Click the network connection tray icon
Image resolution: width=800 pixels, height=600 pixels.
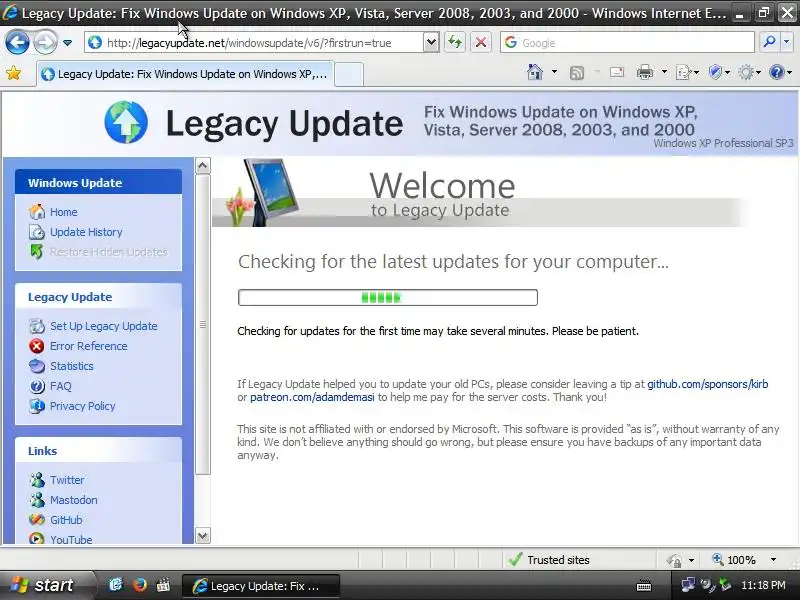688,585
